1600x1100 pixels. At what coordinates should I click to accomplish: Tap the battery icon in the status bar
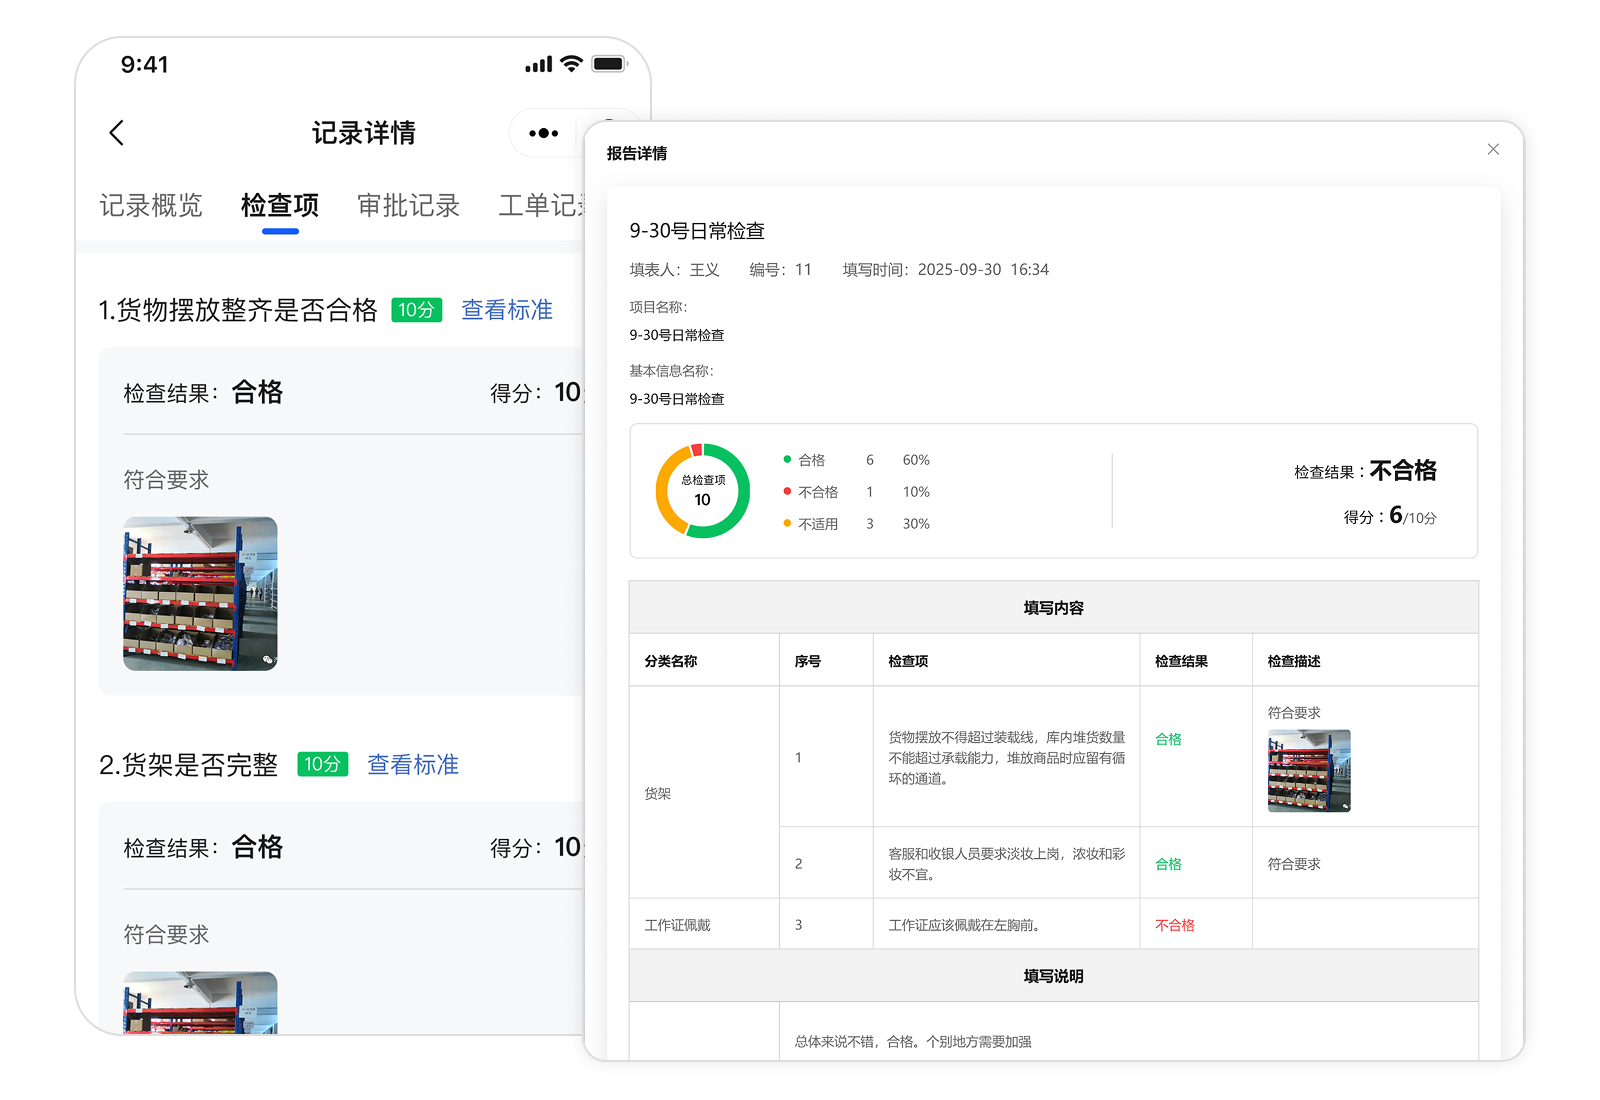coord(608,64)
